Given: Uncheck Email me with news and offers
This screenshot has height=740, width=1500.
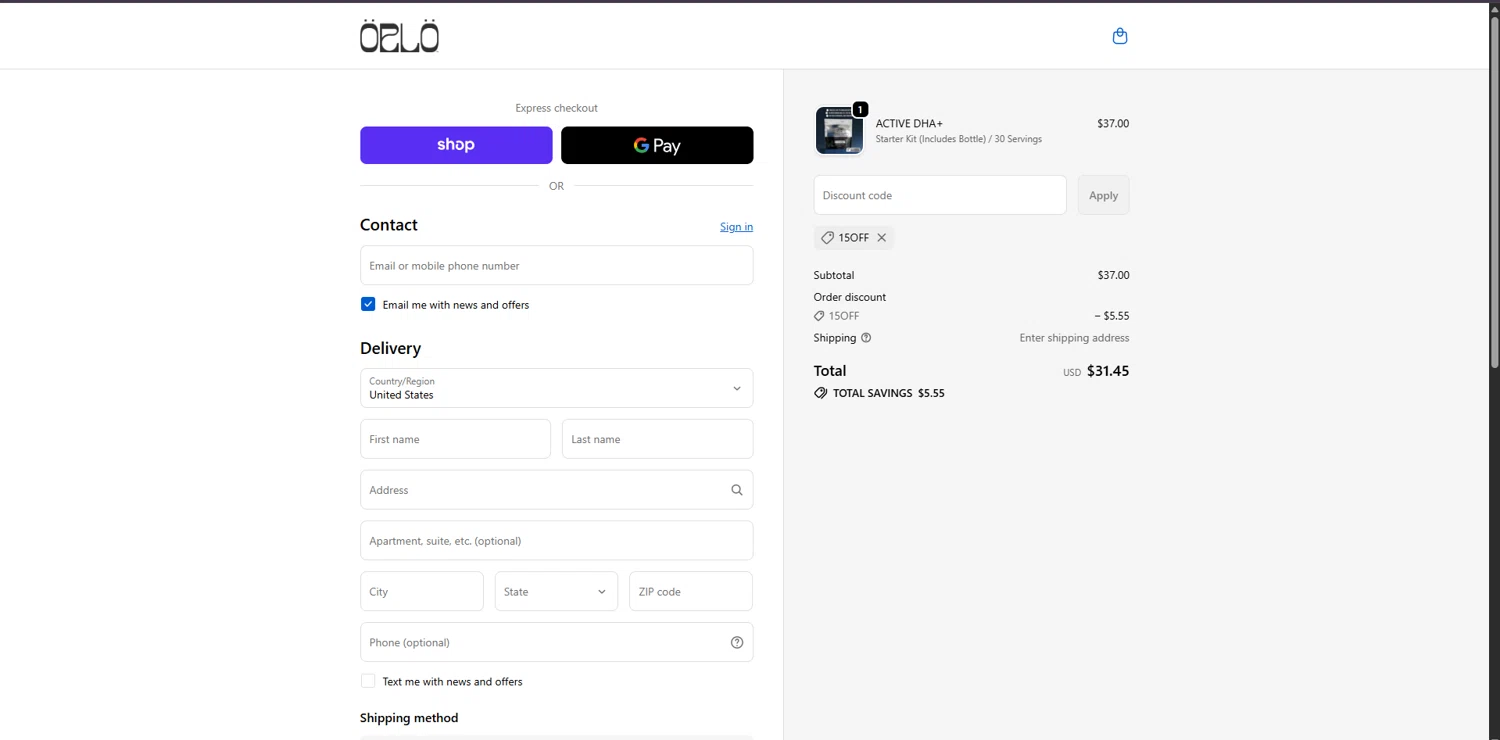Looking at the screenshot, I should tap(368, 304).
